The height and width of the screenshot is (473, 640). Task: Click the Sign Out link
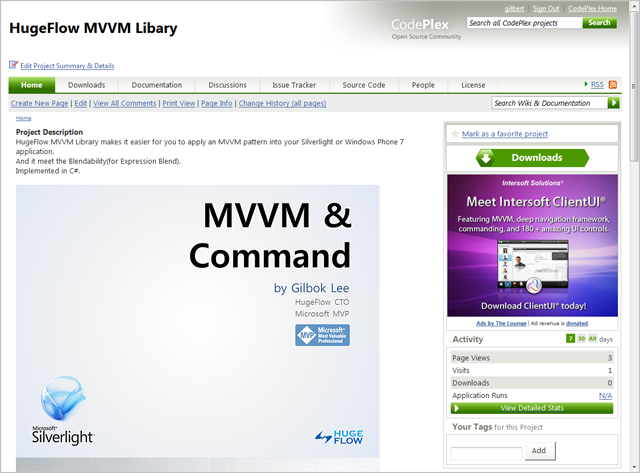click(x=546, y=9)
